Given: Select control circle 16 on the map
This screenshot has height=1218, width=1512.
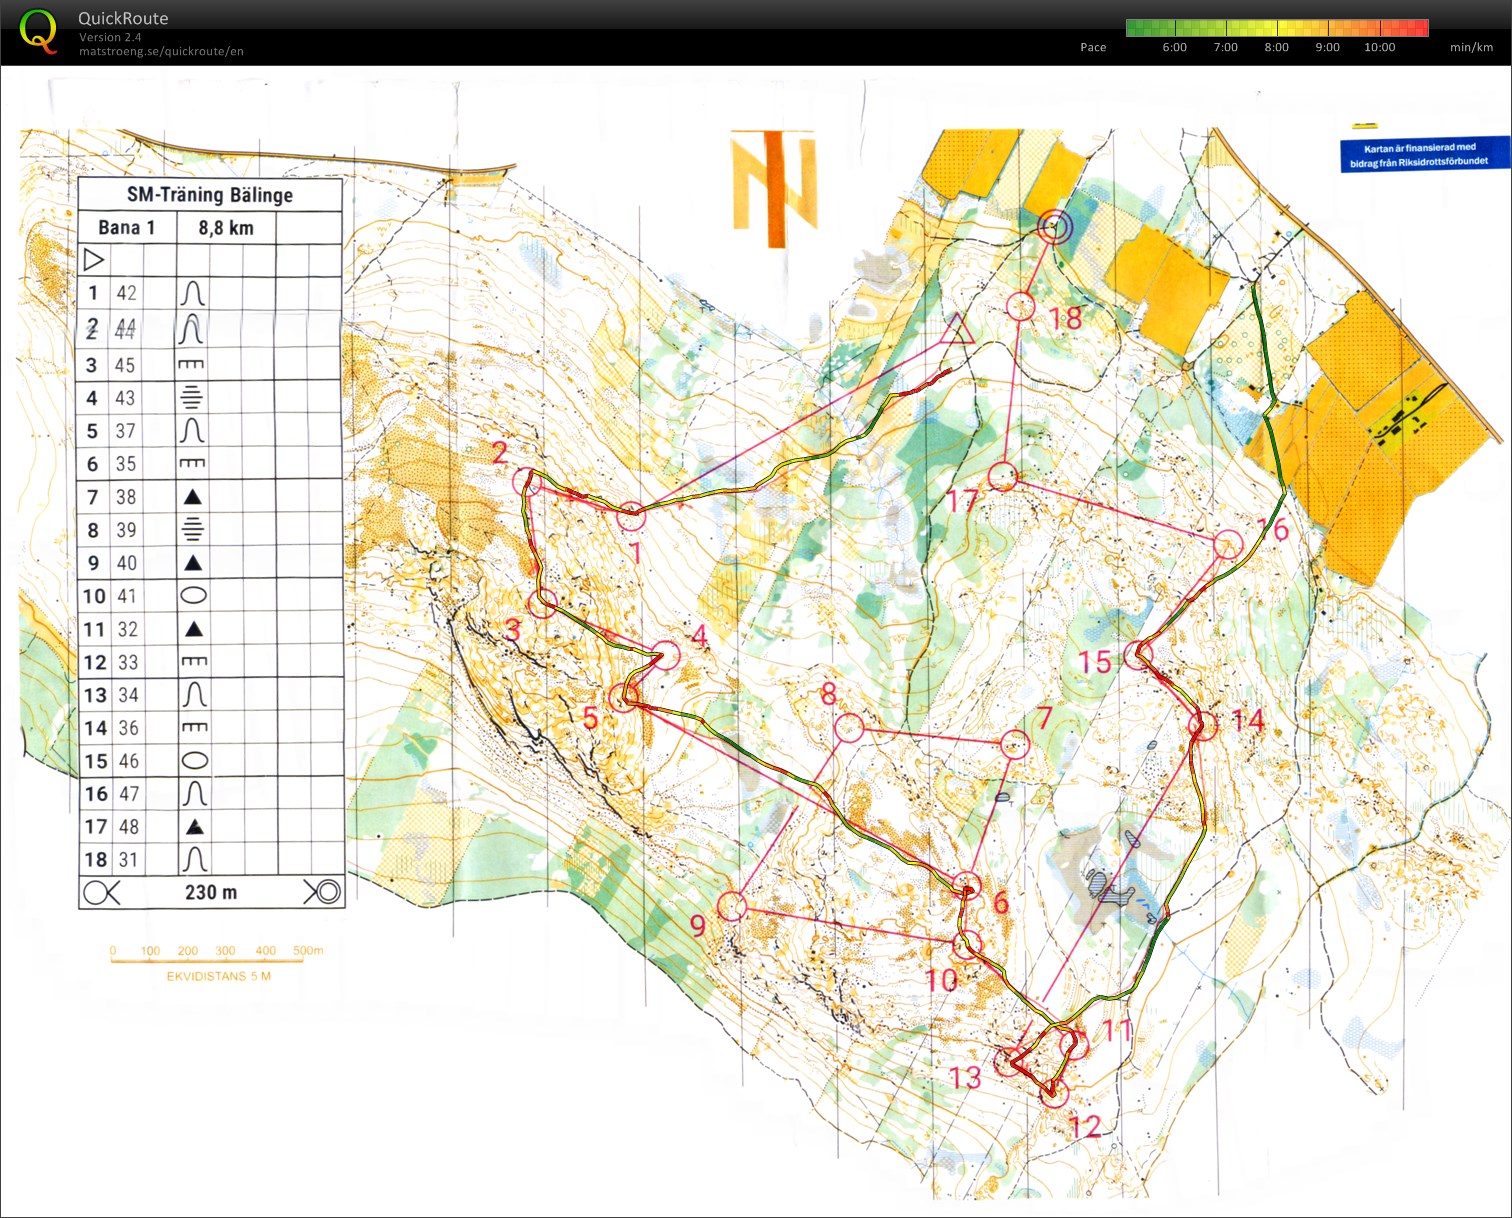Looking at the screenshot, I should pos(1228,545).
